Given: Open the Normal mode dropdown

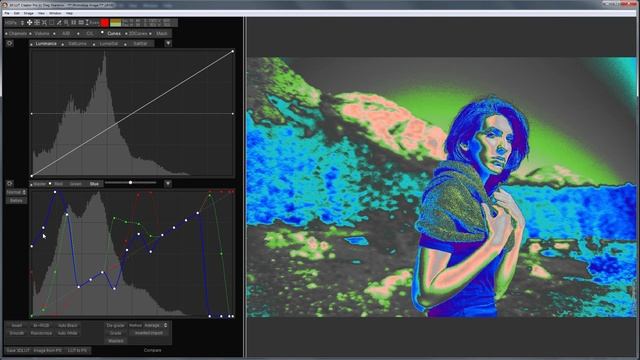Looking at the screenshot, I should [x=16, y=192].
